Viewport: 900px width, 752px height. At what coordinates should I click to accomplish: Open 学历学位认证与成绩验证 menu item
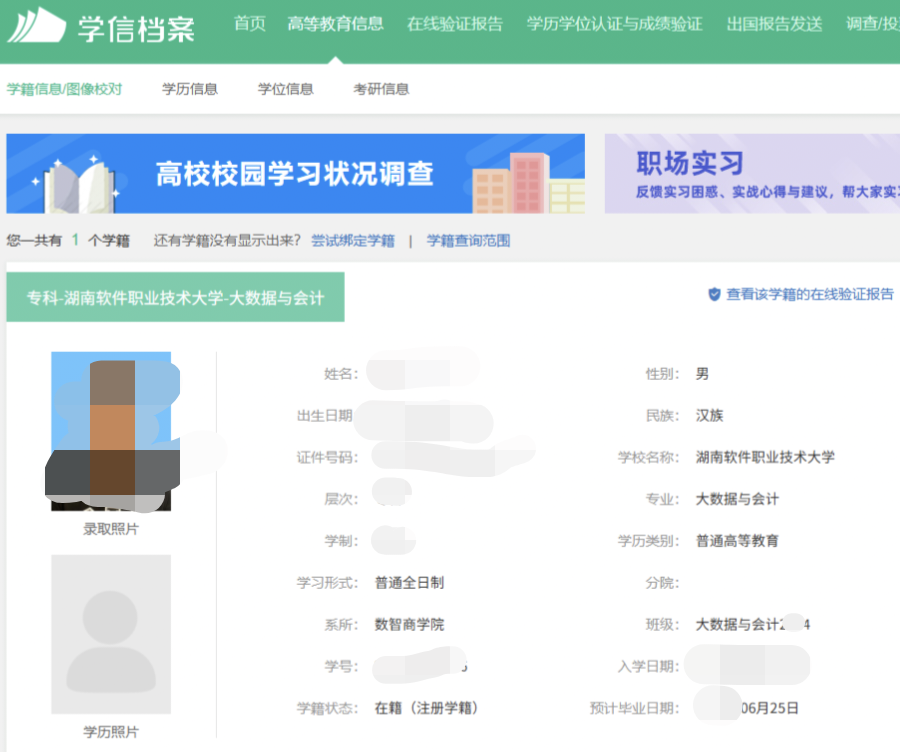(x=614, y=24)
